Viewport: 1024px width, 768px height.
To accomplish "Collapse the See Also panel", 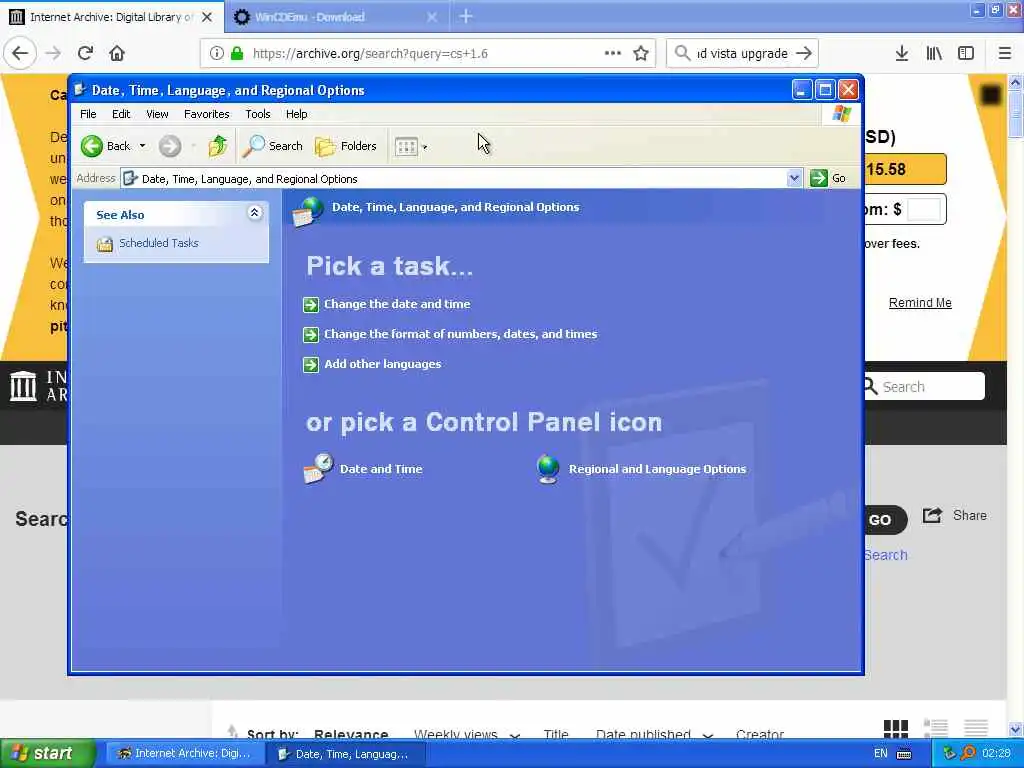I will [x=255, y=212].
